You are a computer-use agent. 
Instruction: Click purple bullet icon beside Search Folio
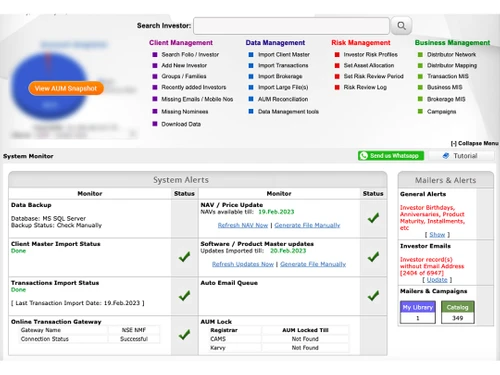pos(155,54)
